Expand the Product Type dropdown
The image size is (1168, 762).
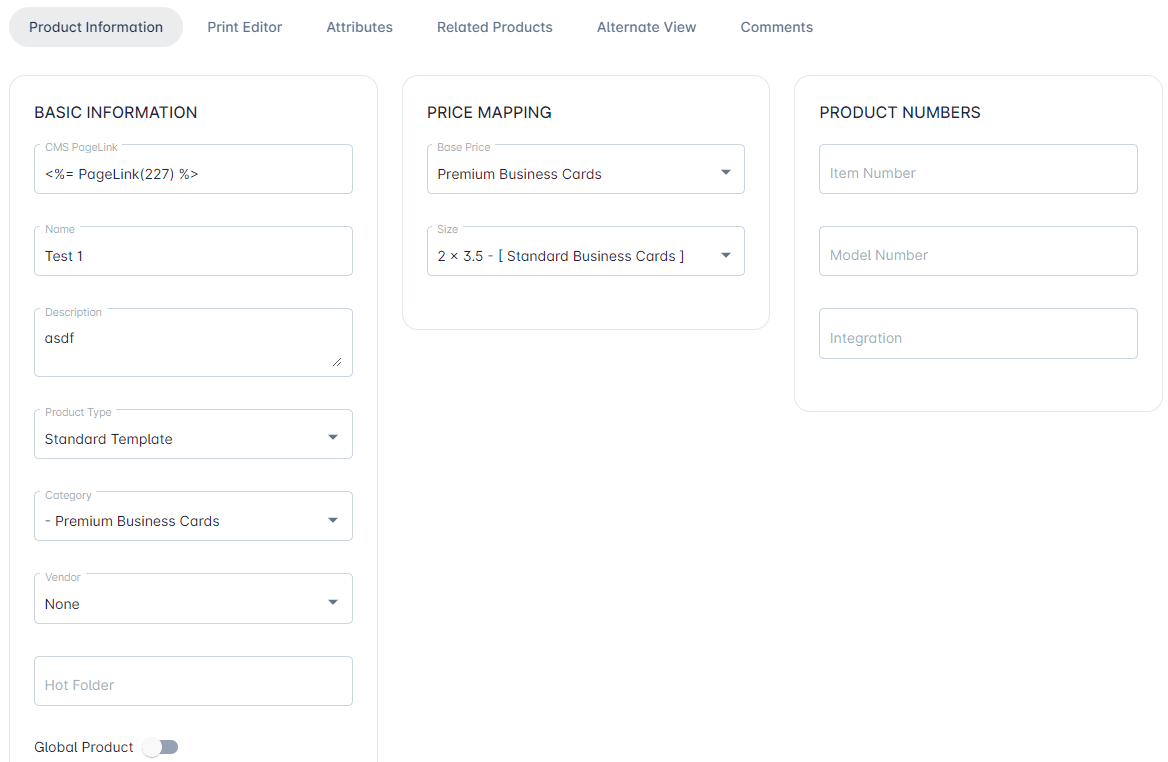[x=193, y=438]
